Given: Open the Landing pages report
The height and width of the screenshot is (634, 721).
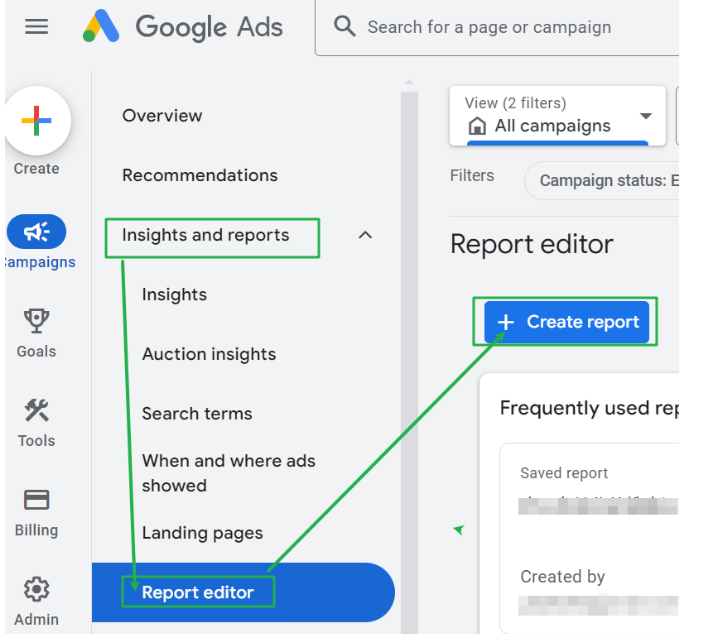Looking at the screenshot, I should tap(202, 533).
